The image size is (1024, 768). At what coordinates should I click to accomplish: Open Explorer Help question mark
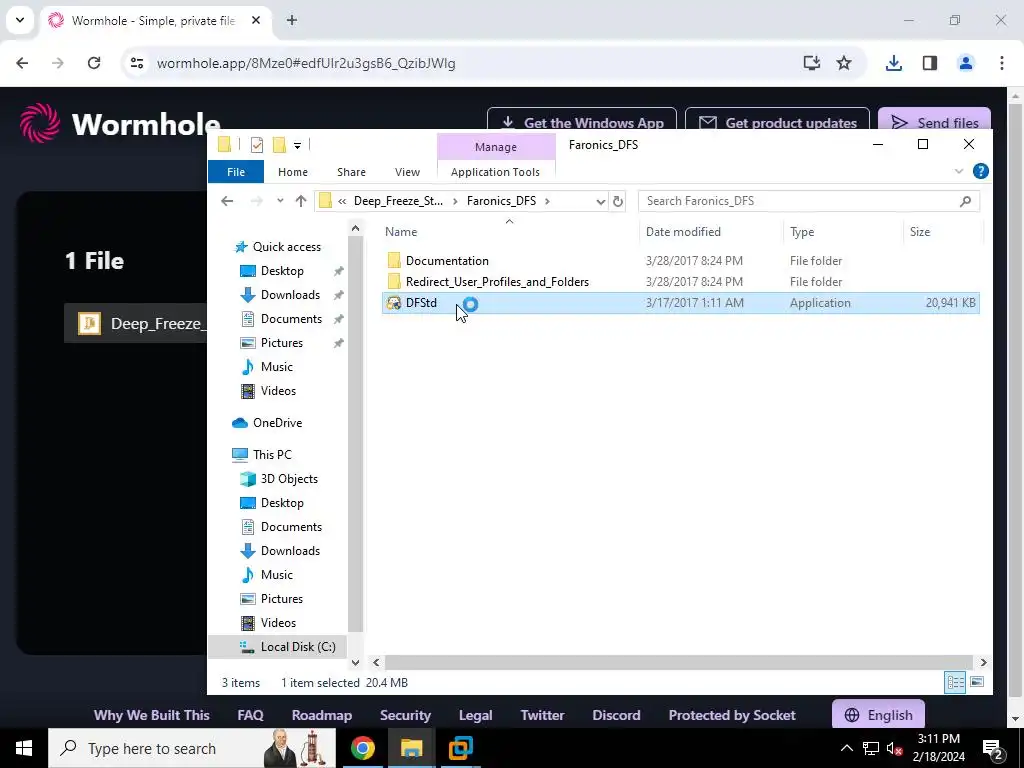[x=980, y=171]
